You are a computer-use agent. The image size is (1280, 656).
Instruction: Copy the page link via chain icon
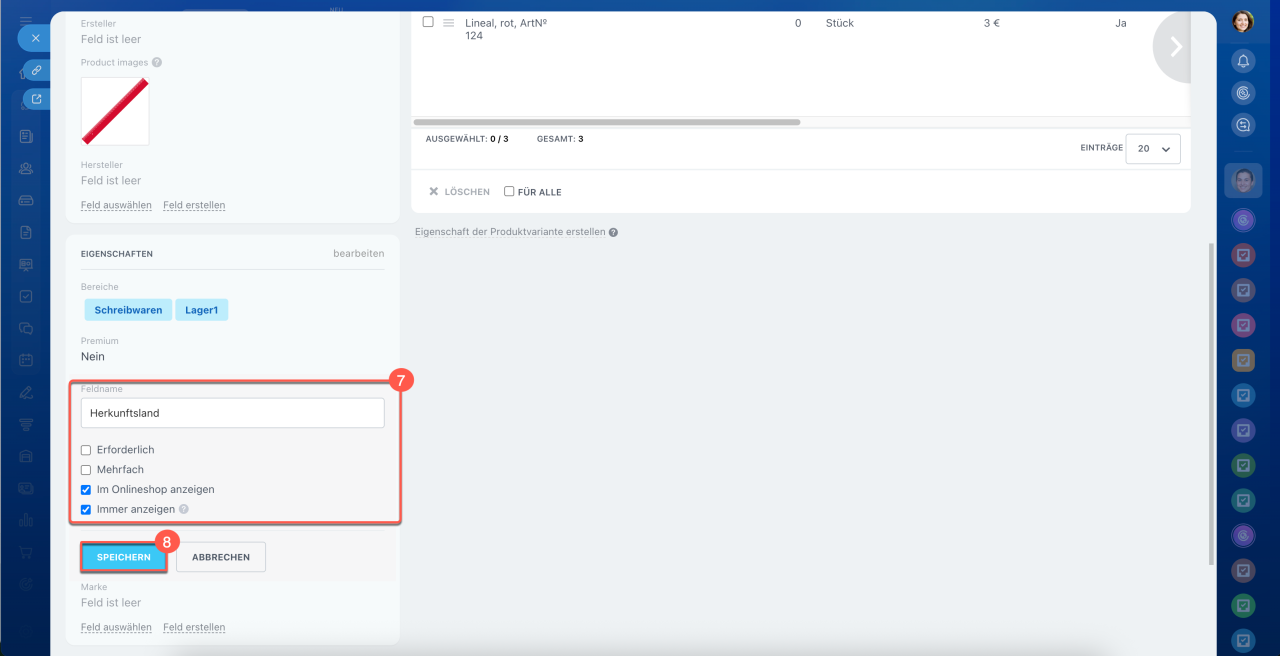pos(36,70)
